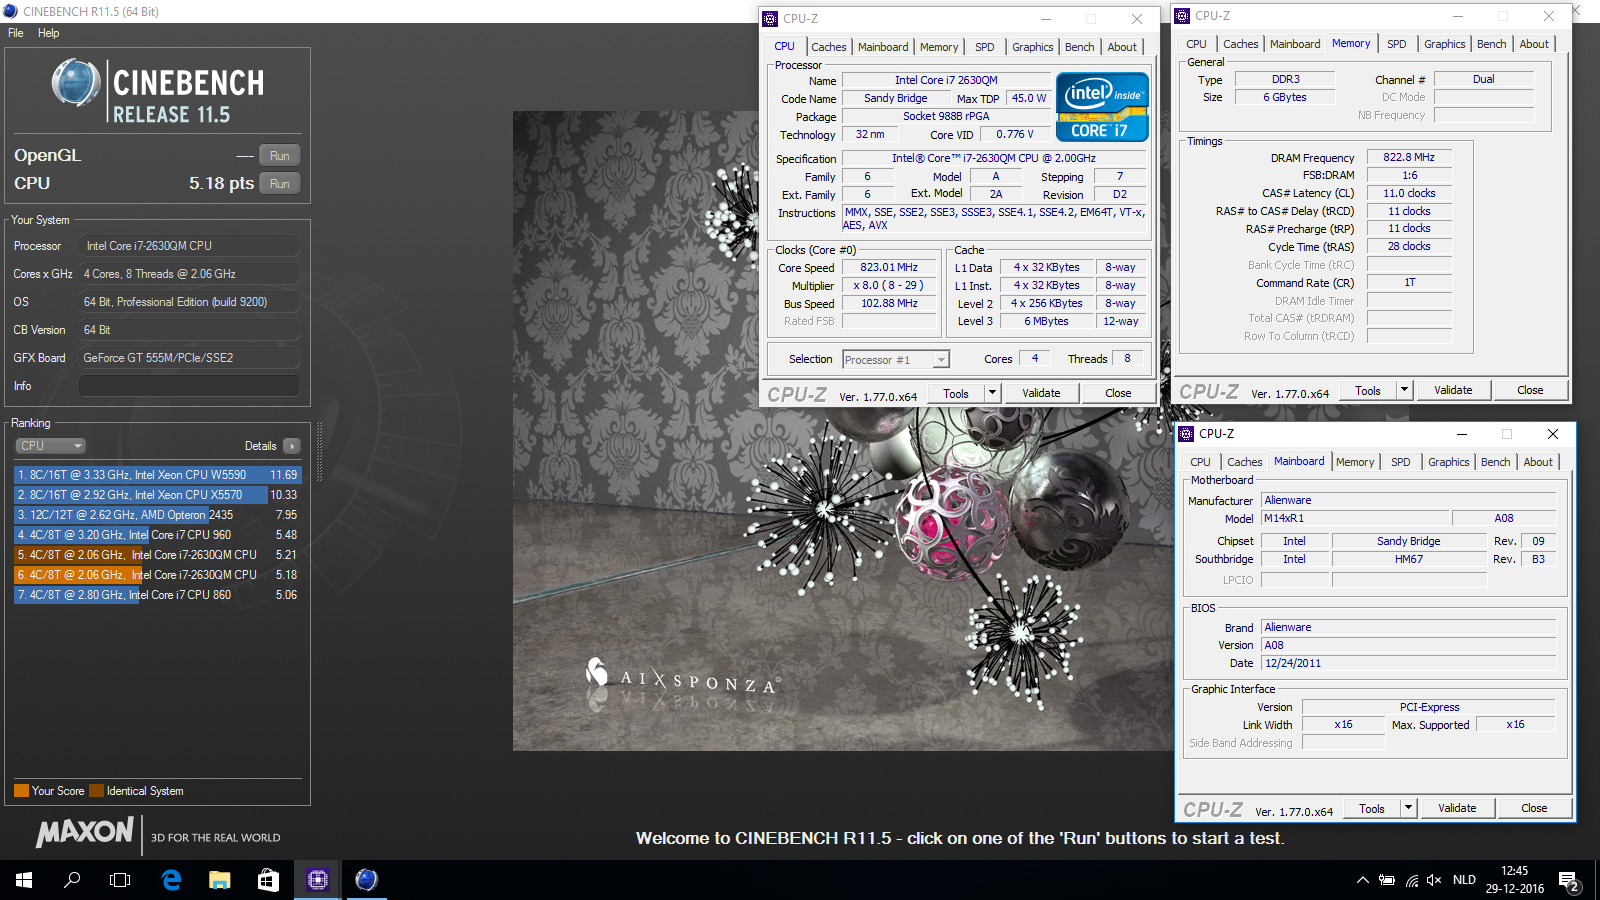Open Tools dropdown arrow in Memory window
Screen dimensions: 1600x900
pos(1405,391)
